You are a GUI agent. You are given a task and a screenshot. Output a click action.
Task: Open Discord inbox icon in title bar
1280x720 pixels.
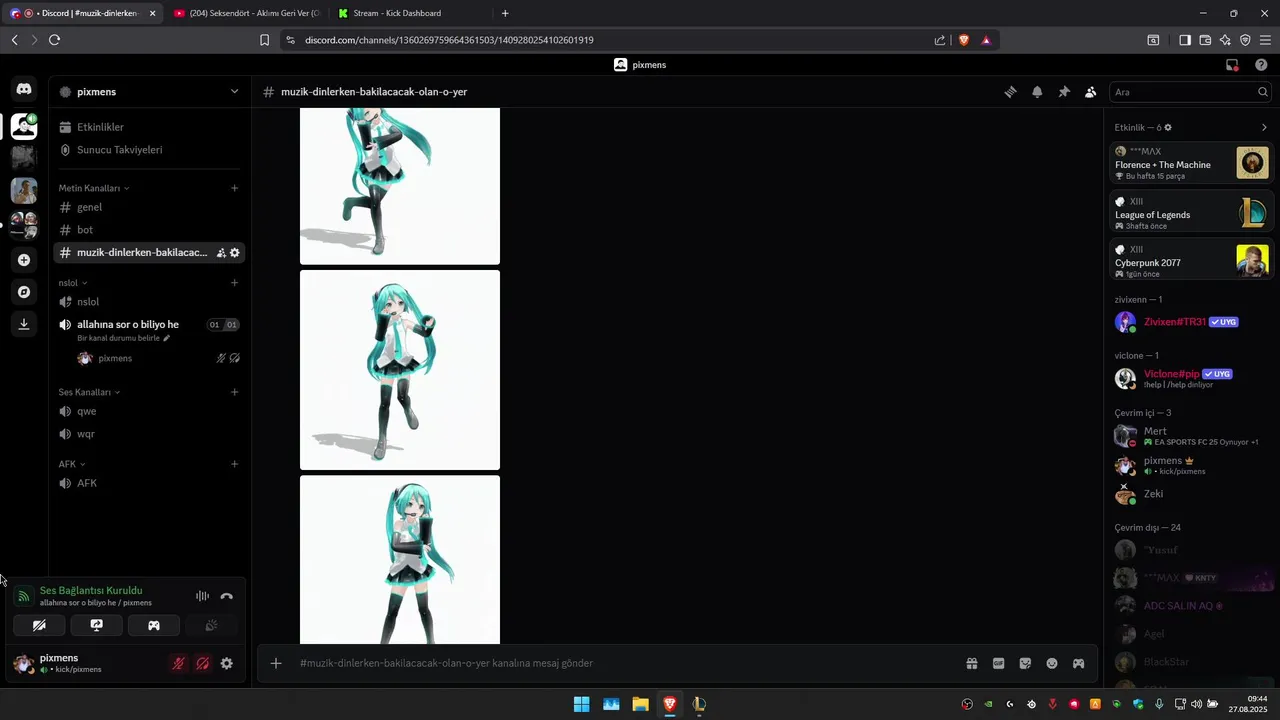[1232, 65]
